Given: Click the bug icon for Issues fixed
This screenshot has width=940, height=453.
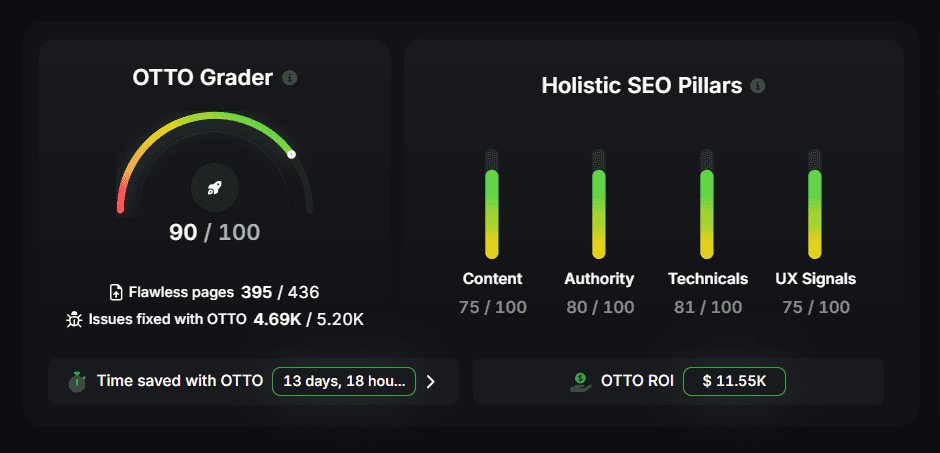Looking at the screenshot, I should click(73, 320).
